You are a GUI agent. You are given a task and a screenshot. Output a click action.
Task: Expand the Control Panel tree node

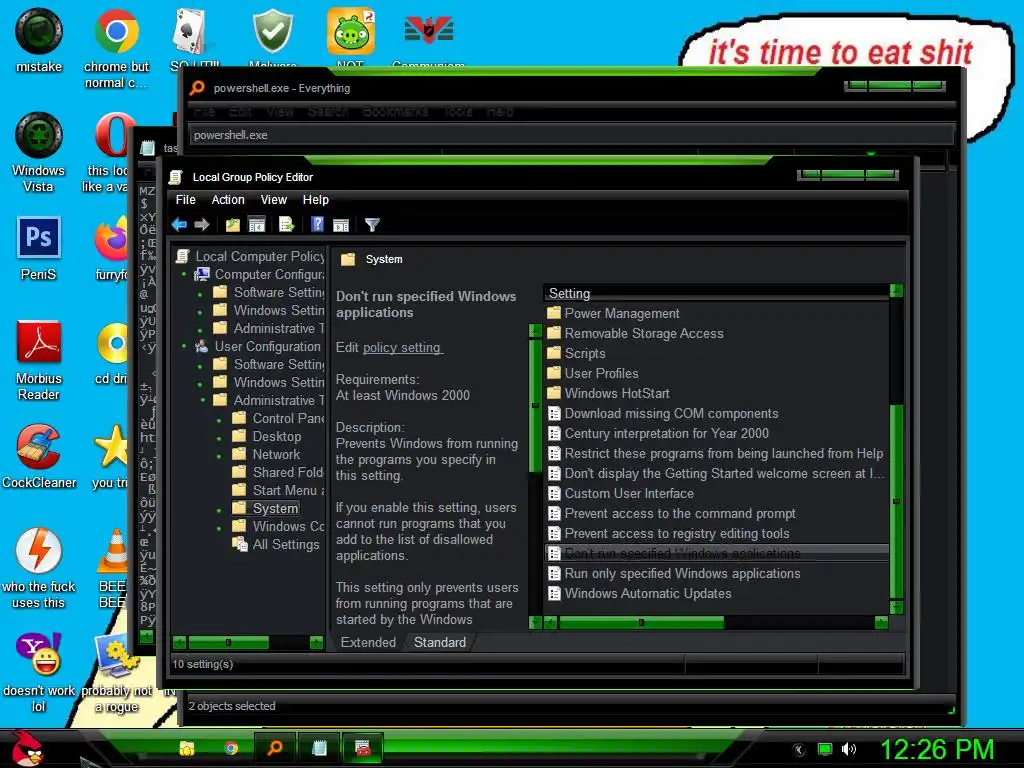click(x=219, y=419)
